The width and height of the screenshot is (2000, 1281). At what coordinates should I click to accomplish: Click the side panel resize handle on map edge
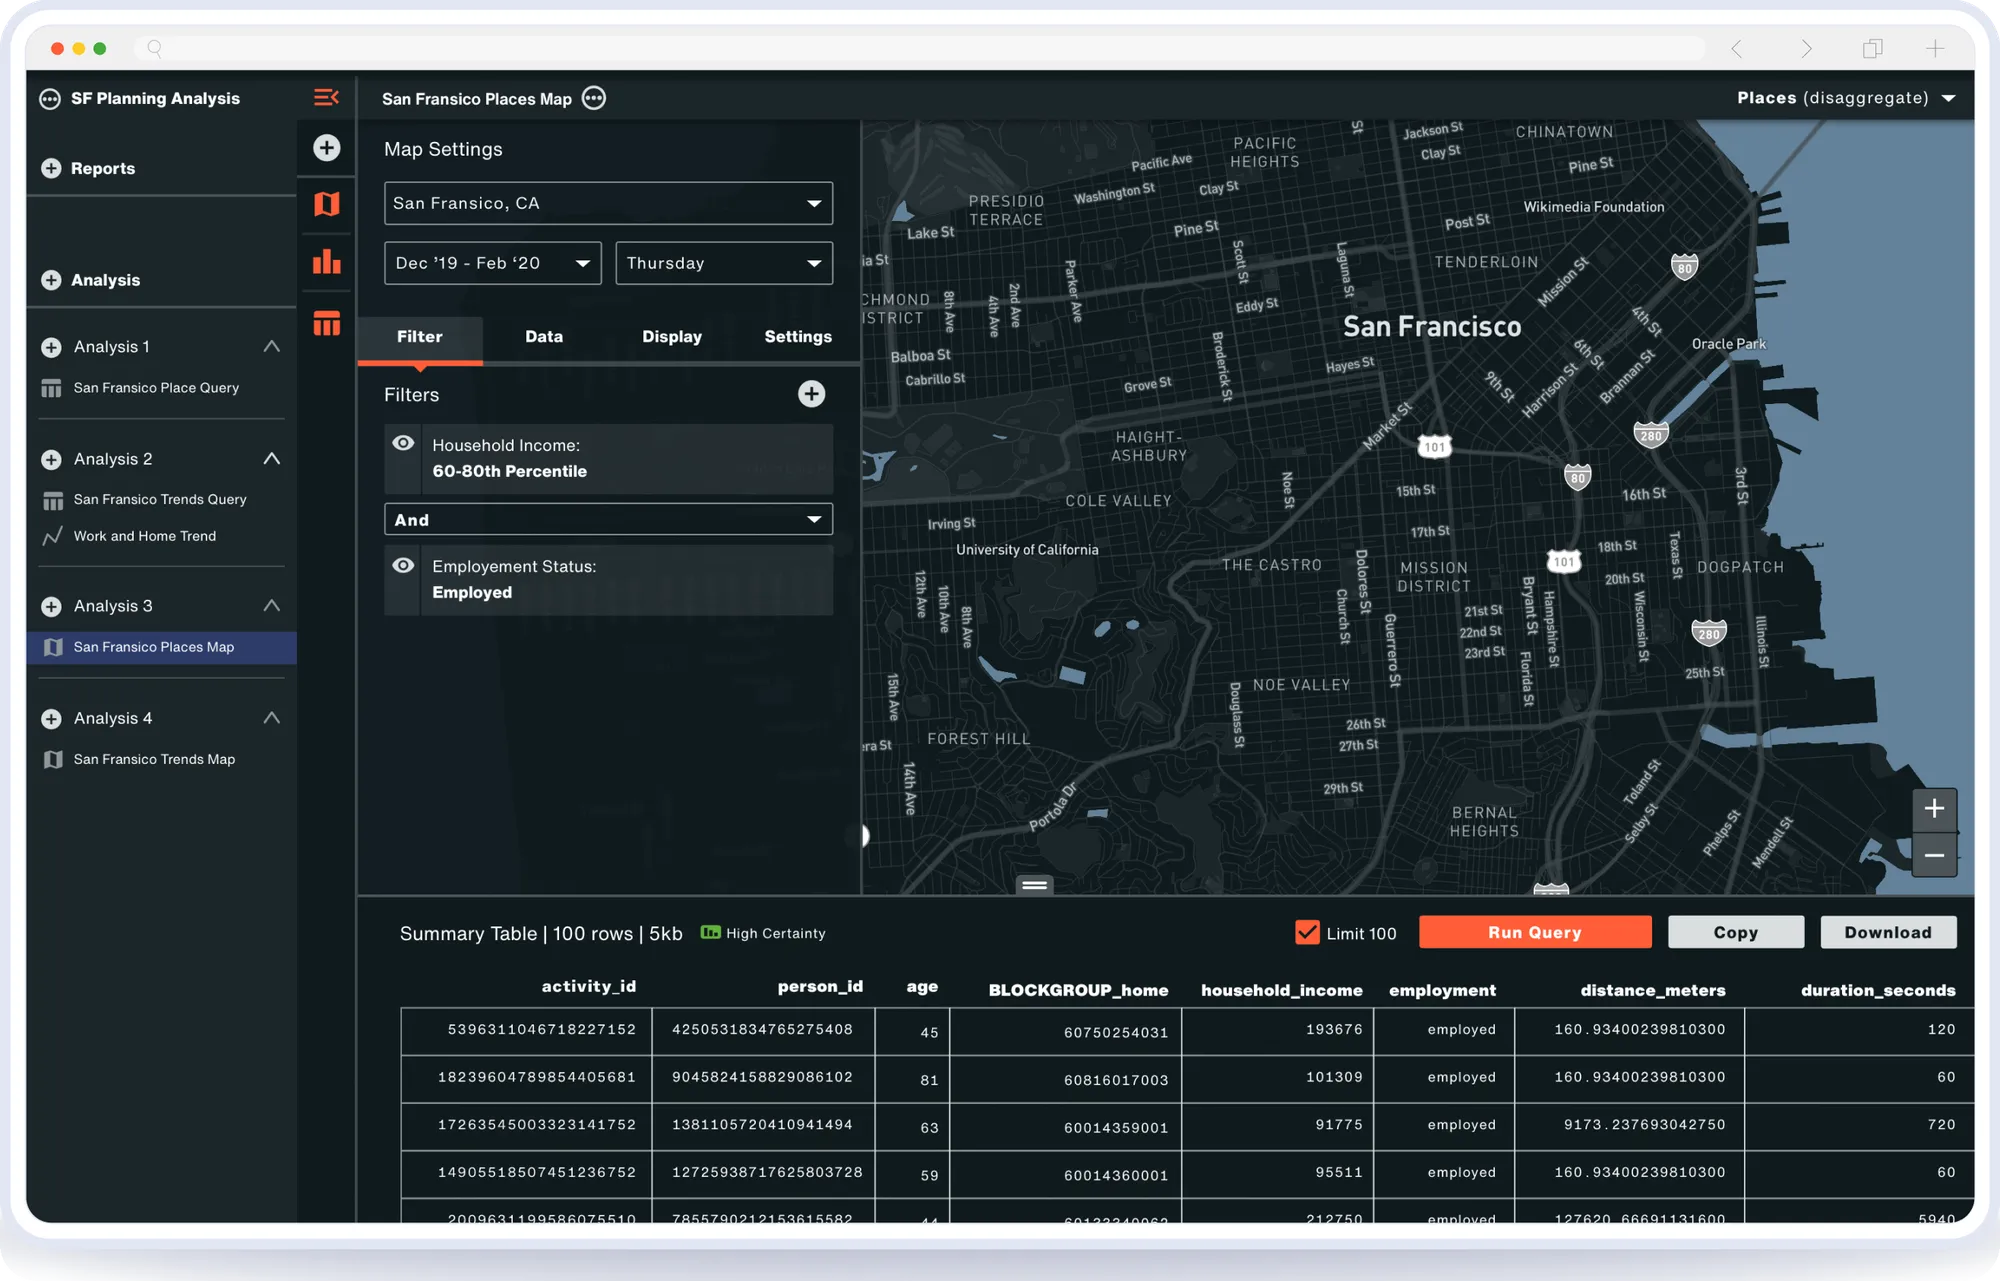(864, 836)
